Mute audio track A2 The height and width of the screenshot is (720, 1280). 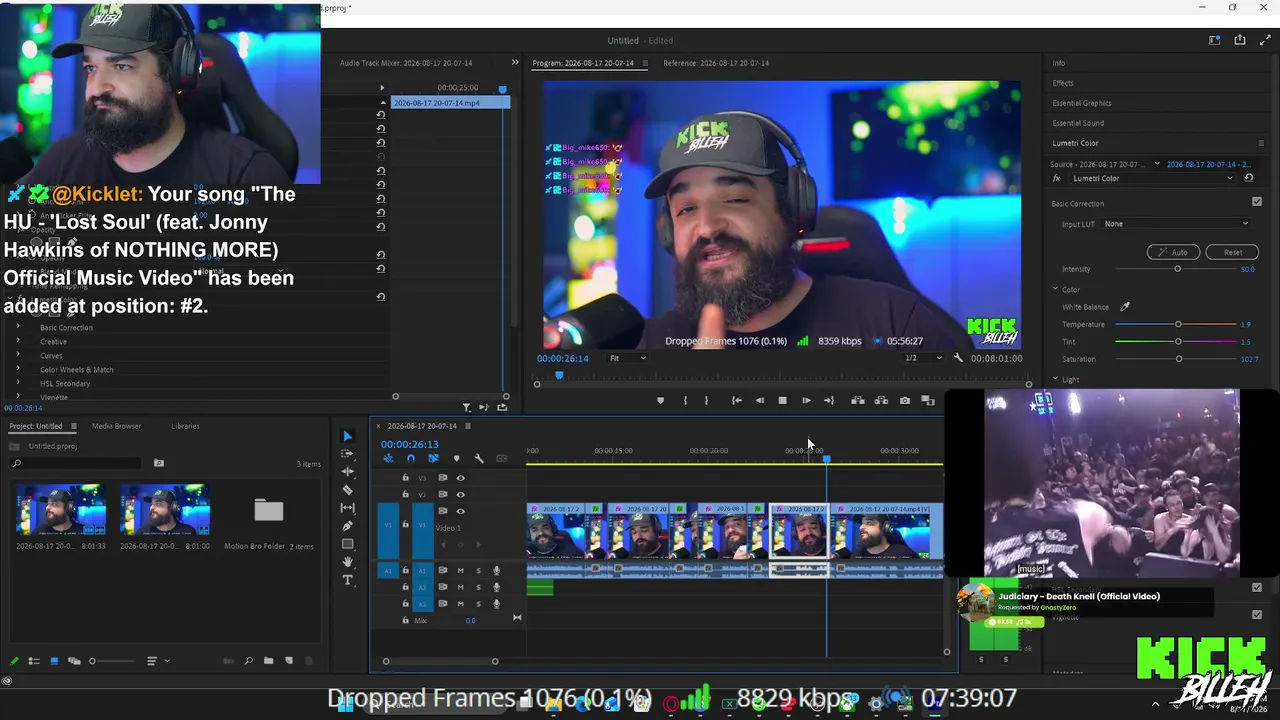[x=460, y=587]
